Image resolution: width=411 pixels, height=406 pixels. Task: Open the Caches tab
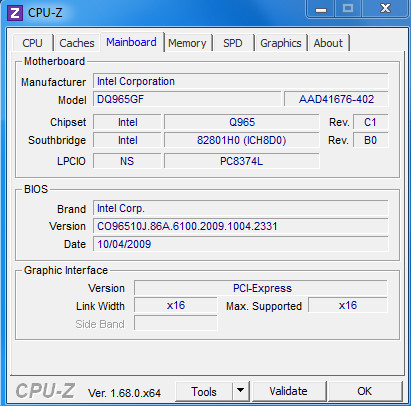[x=77, y=43]
